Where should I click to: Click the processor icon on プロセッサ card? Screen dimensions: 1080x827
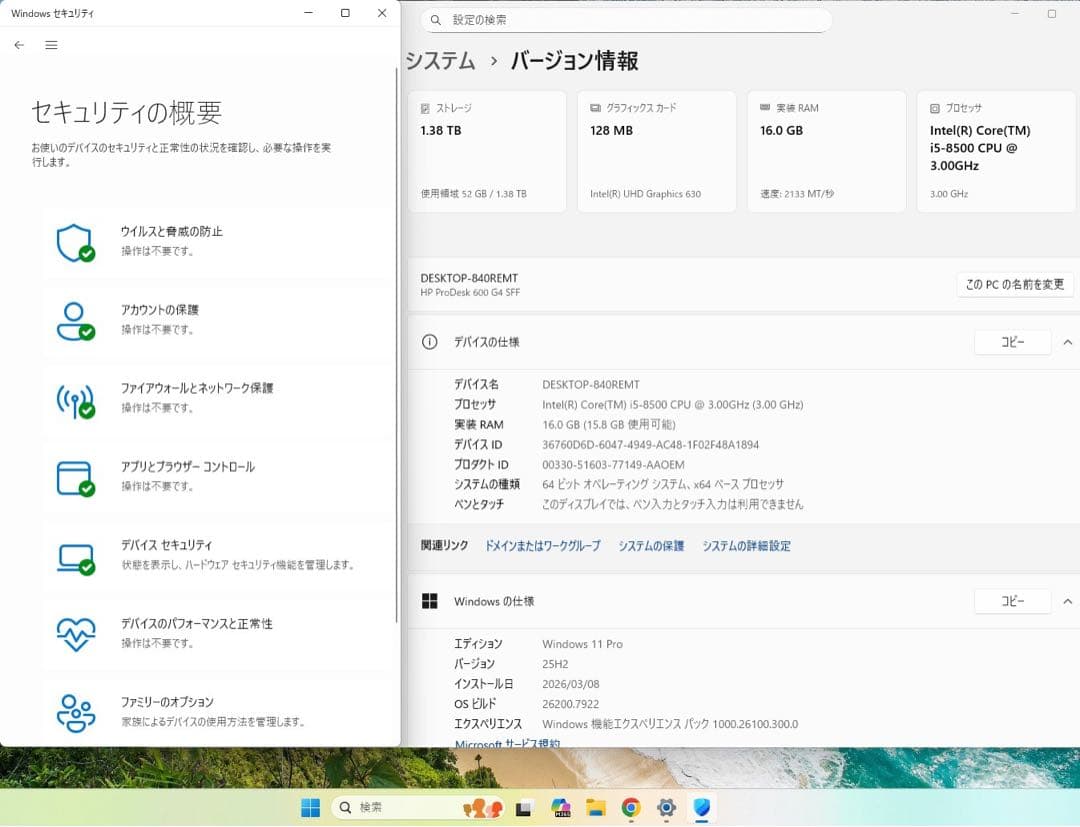pos(935,108)
